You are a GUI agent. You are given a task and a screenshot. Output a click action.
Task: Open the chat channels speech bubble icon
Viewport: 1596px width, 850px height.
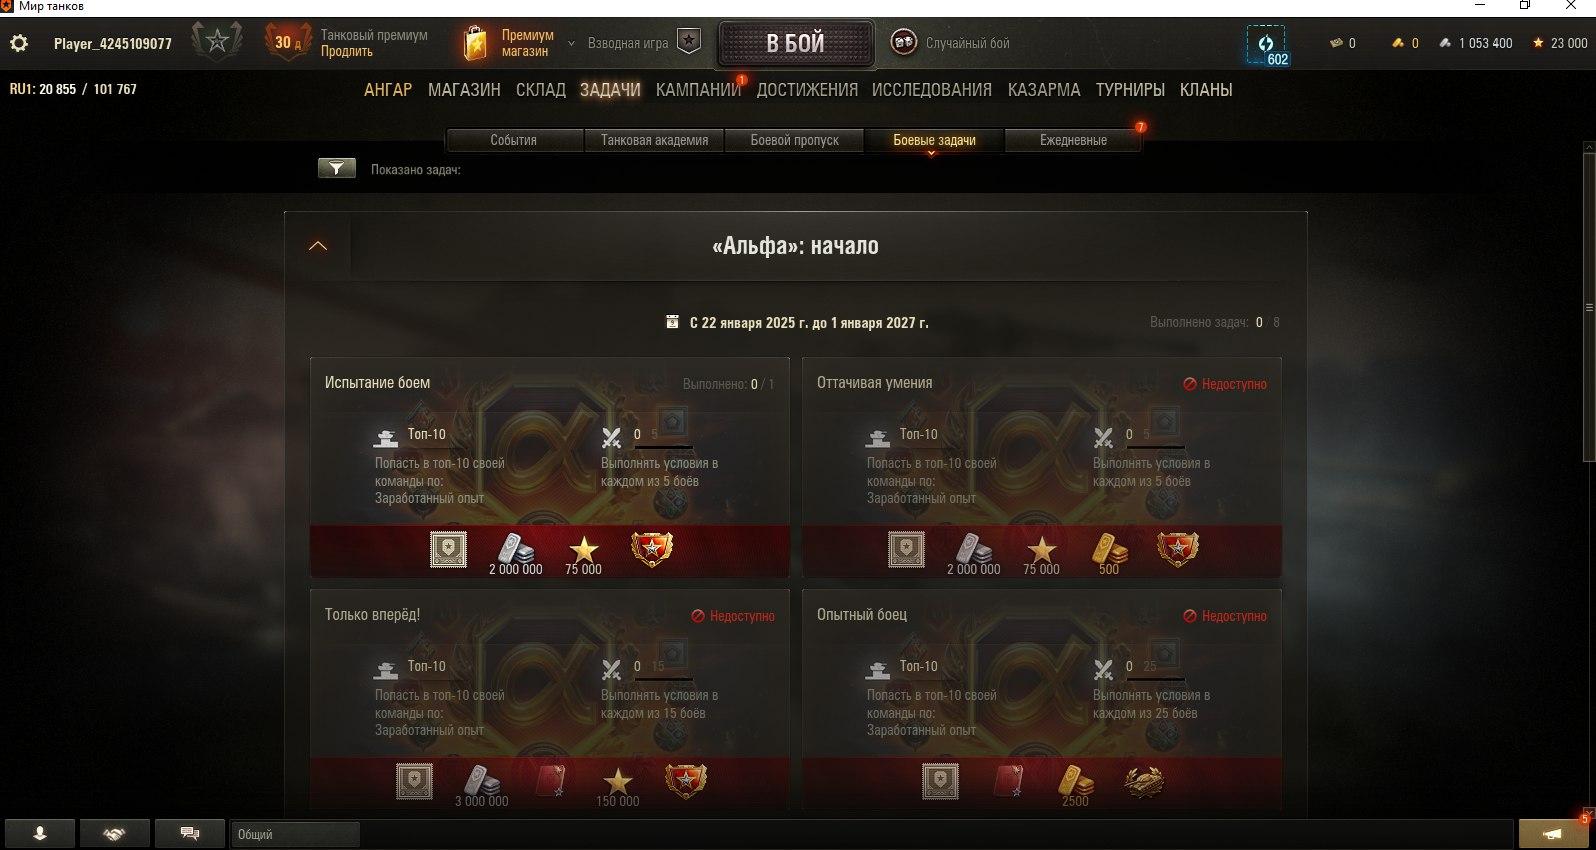click(x=189, y=833)
